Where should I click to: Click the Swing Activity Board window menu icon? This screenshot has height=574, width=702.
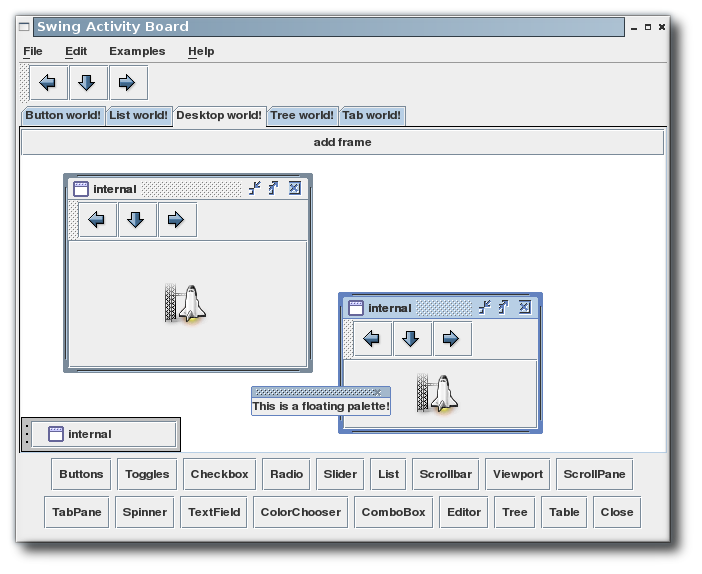(25, 27)
